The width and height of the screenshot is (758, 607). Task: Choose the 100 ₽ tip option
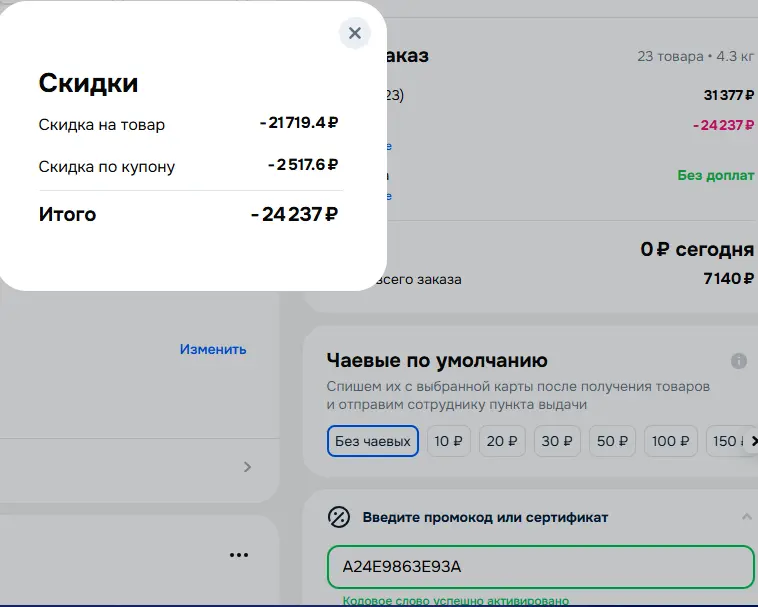click(x=671, y=441)
